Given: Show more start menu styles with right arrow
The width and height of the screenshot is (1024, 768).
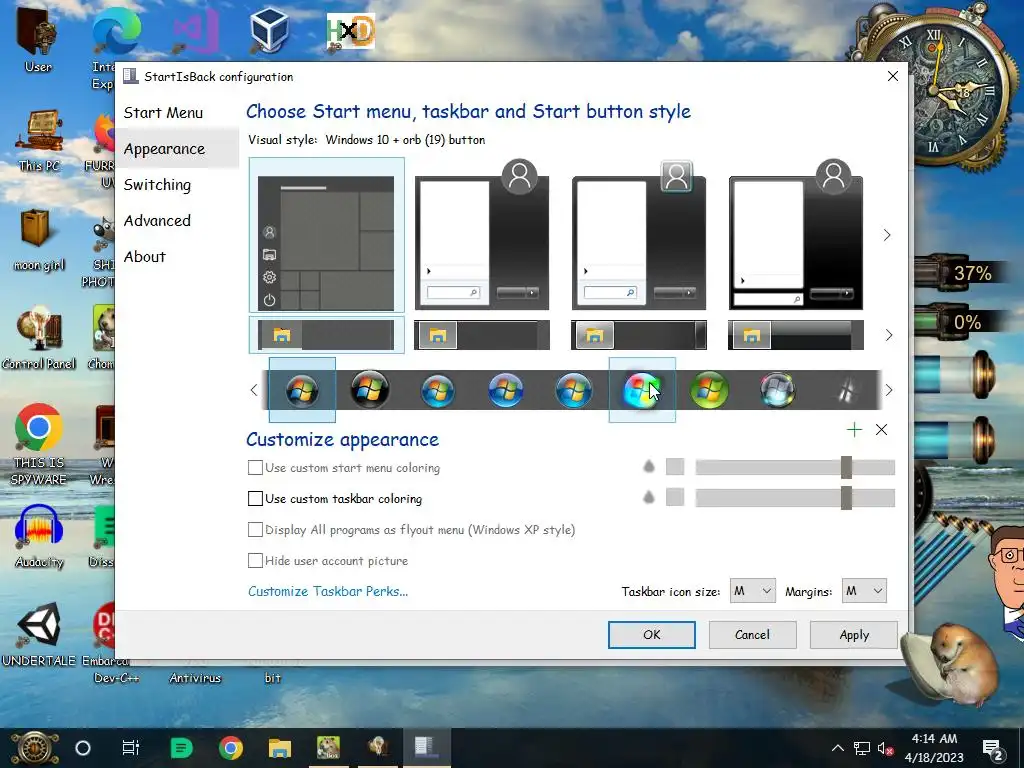Looking at the screenshot, I should point(887,235).
